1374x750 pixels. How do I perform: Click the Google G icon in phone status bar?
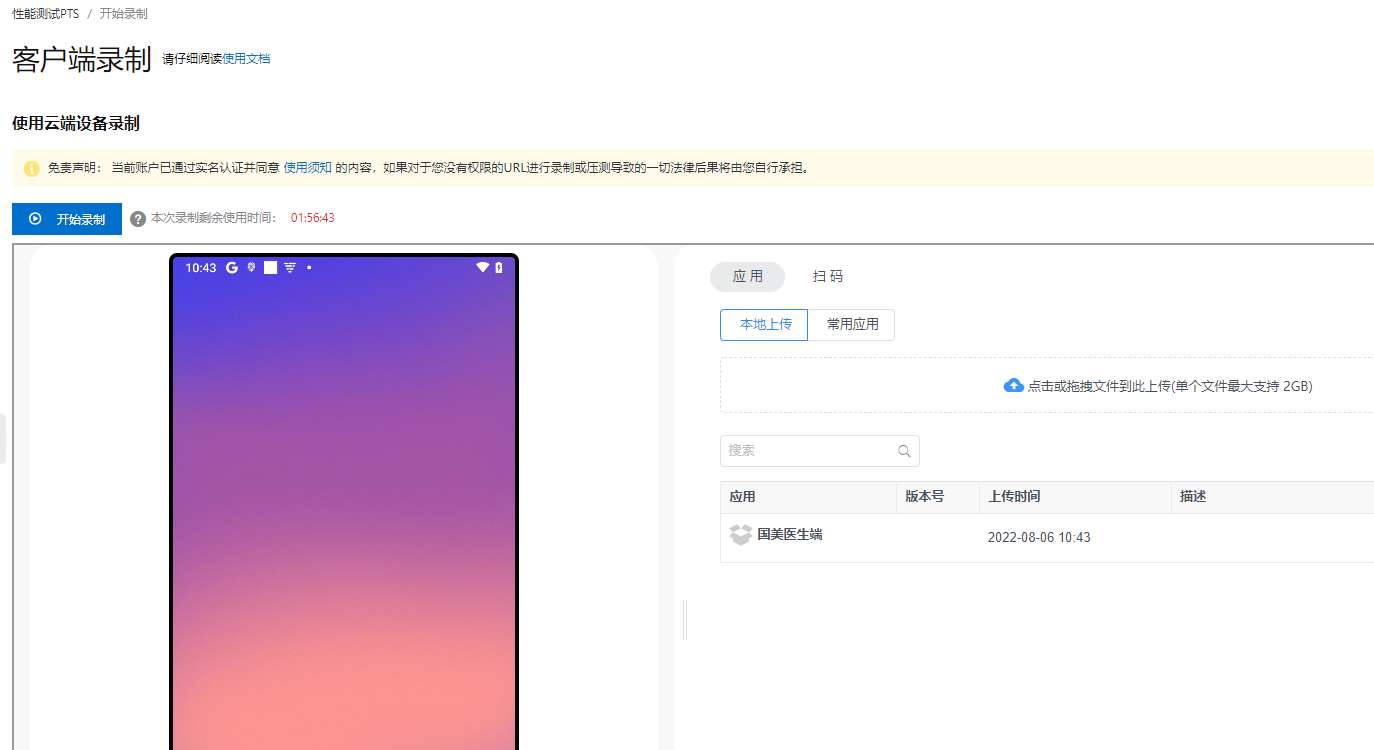point(231,268)
